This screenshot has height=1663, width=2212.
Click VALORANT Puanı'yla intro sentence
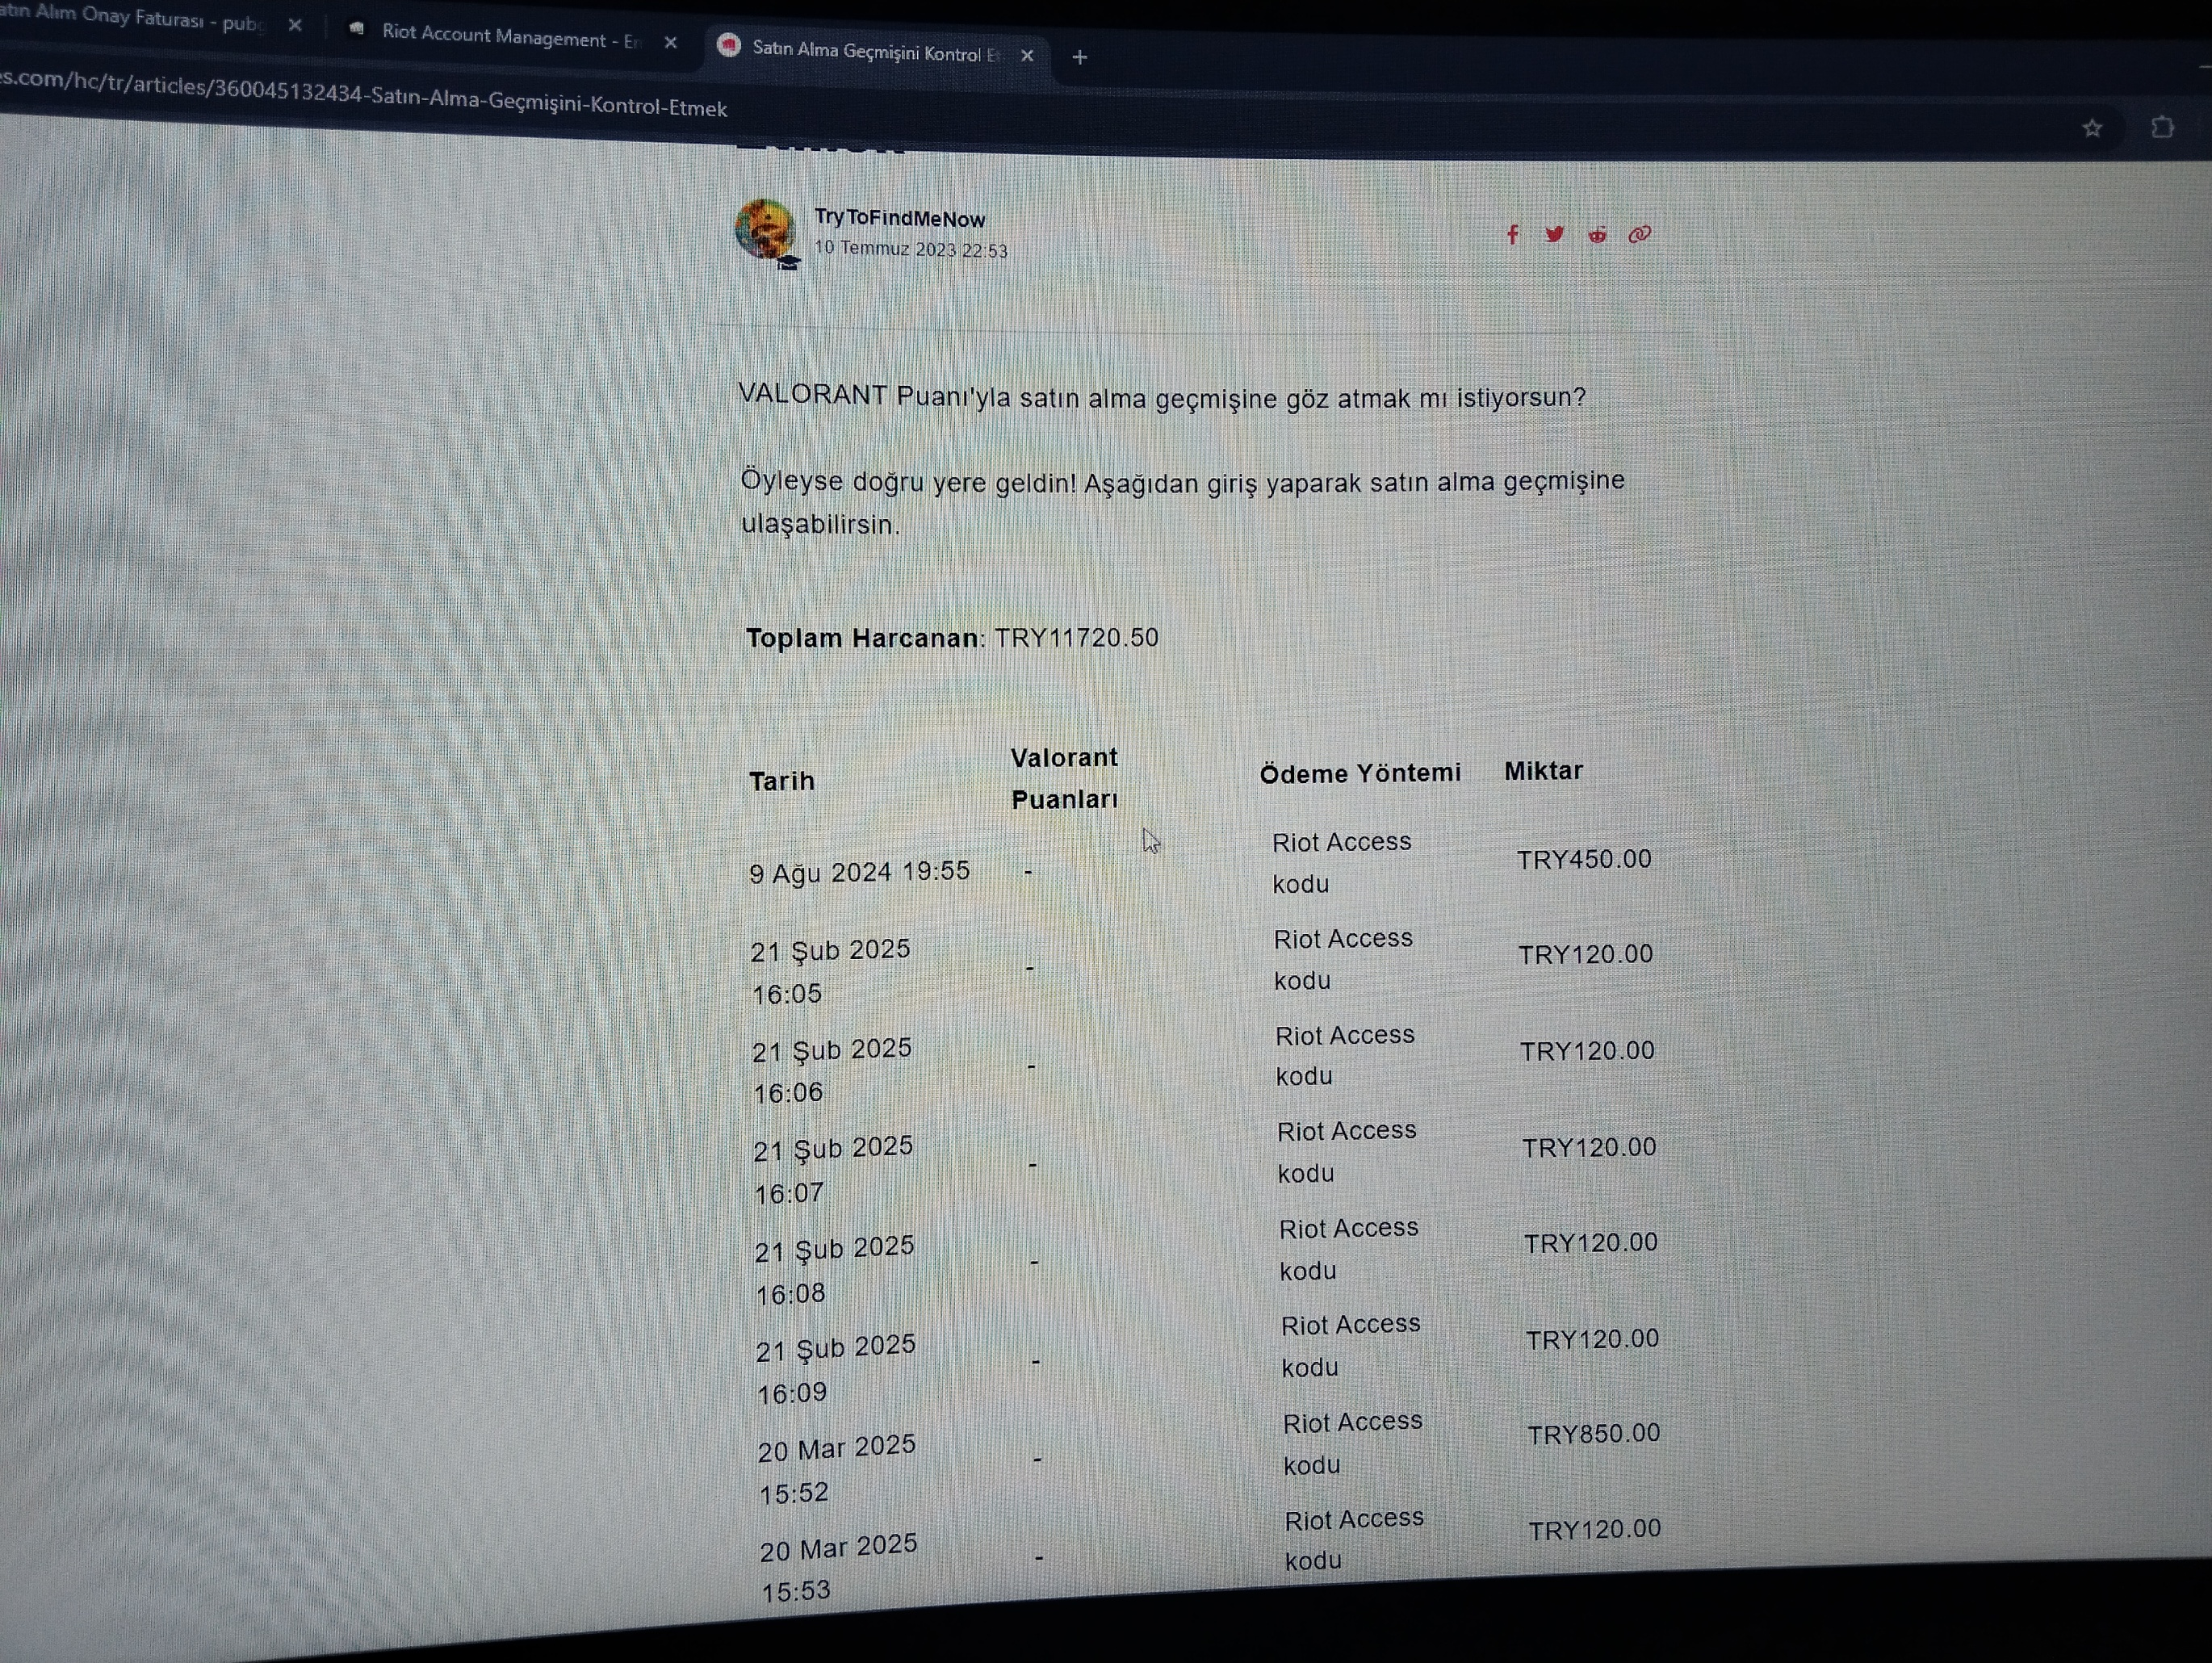pos(1162,397)
